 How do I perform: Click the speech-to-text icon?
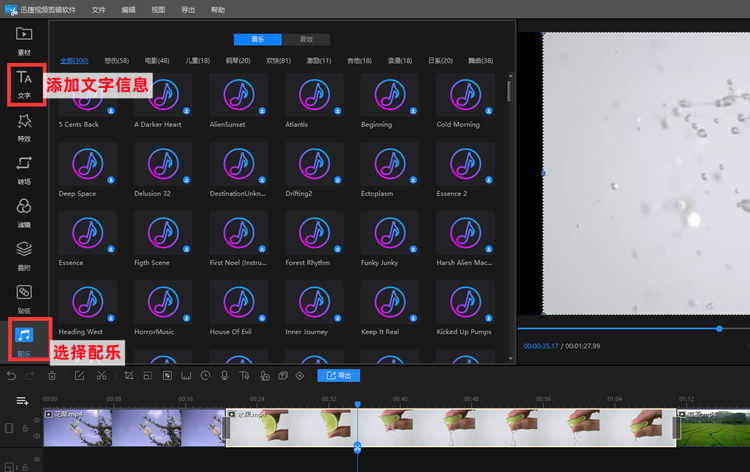(x=265, y=376)
